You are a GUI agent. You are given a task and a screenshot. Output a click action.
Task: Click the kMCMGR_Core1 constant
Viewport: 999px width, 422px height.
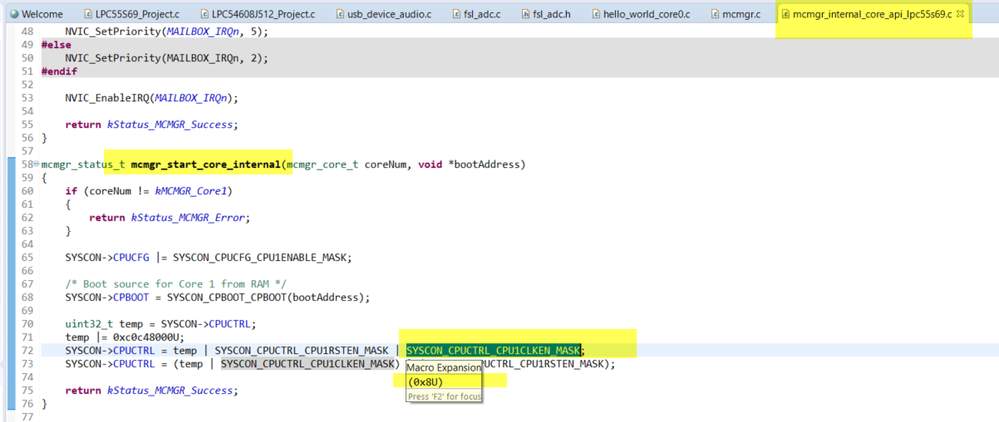(x=191, y=191)
